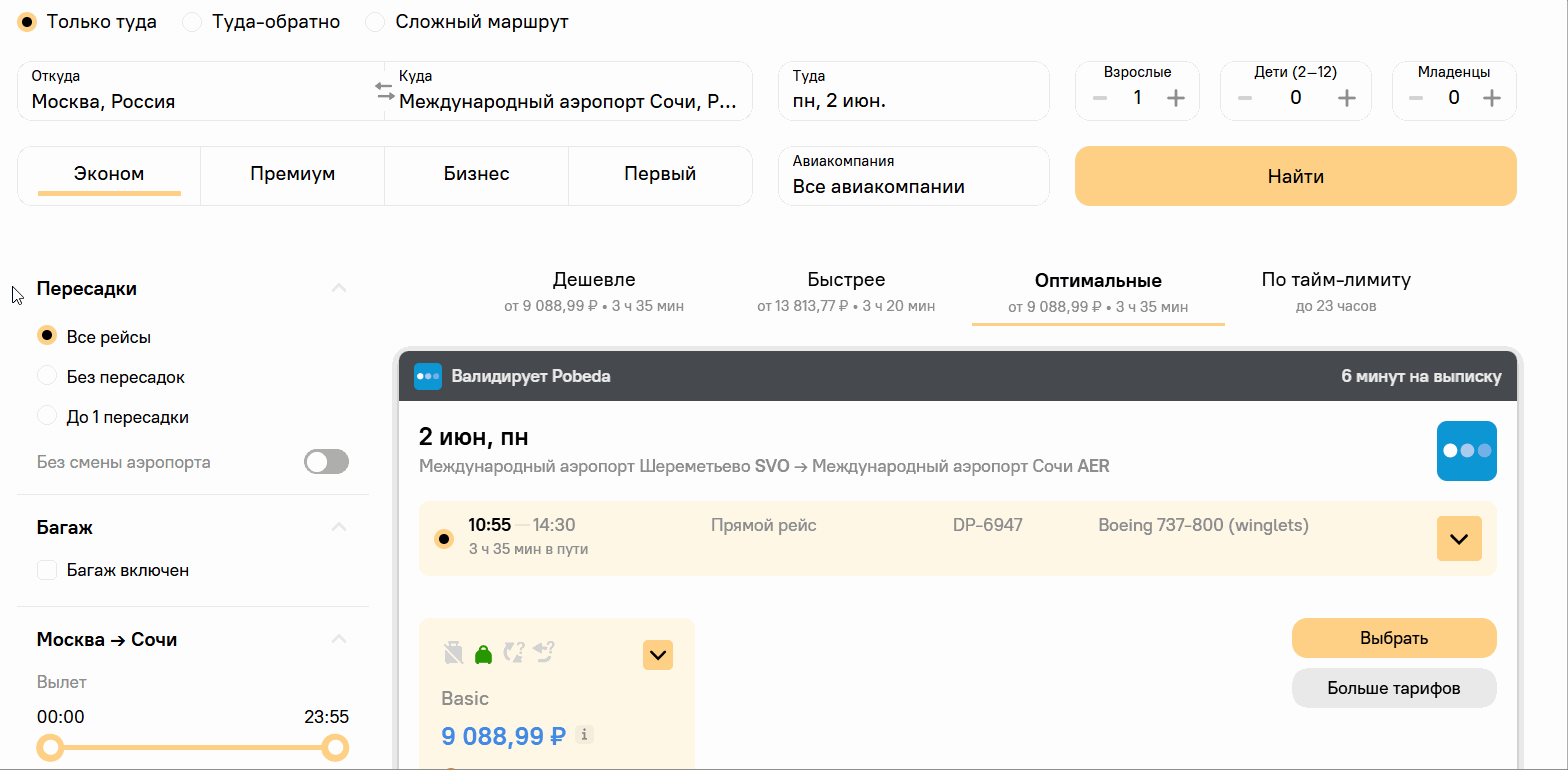Click the Больше тарифов button
The width and height of the screenshot is (1568, 770).
coord(1394,688)
